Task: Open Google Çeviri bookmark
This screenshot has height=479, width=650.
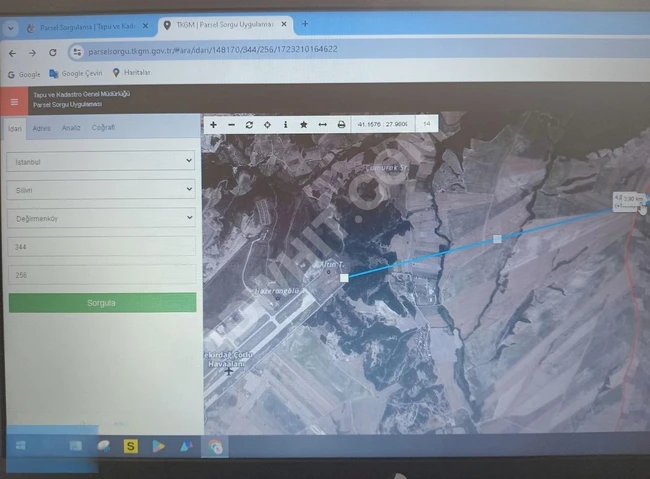Action: tap(76, 73)
